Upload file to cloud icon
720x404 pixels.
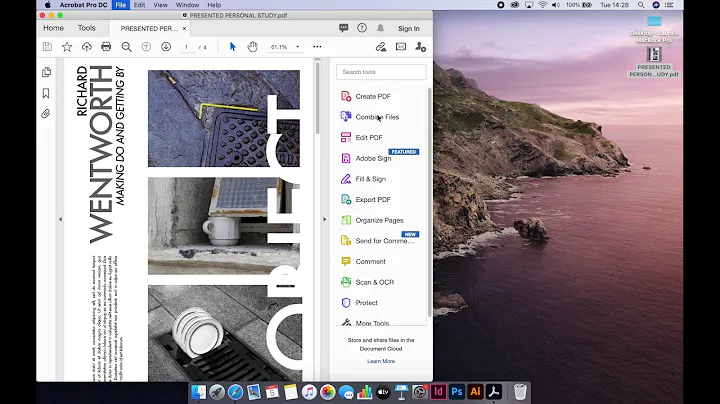pyautogui.click(x=87, y=47)
